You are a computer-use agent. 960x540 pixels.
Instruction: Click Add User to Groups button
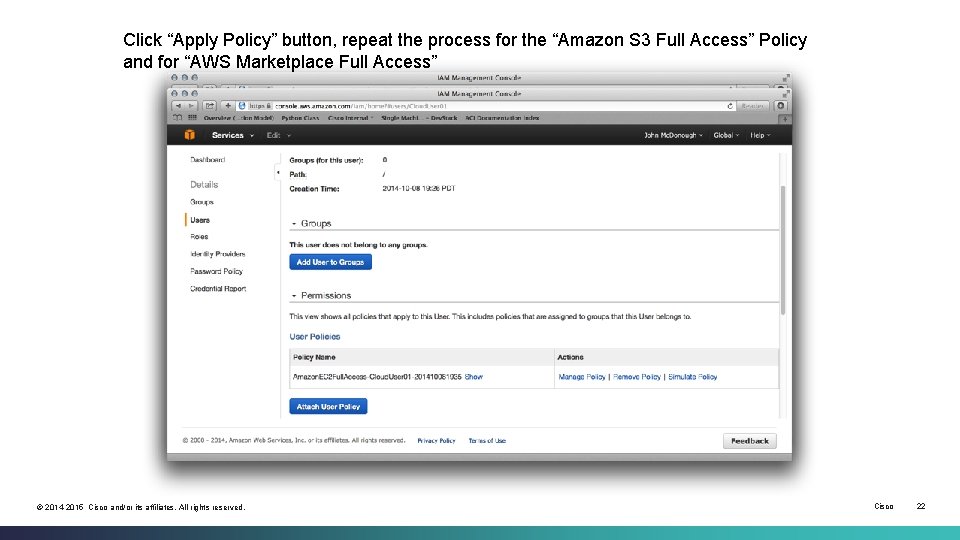click(x=331, y=262)
